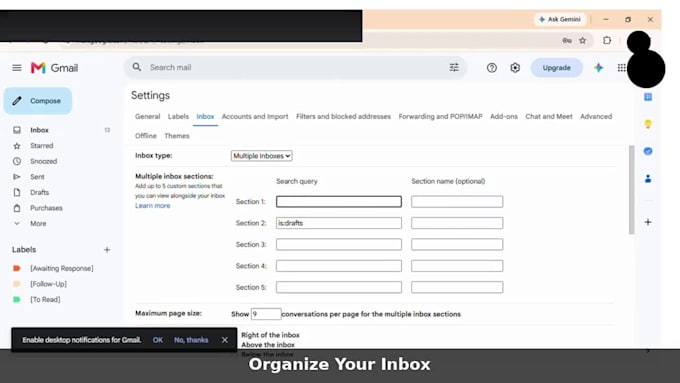This screenshot has height=383, width=680.
Task: Switch to the Offline tab
Action: point(146,136)
